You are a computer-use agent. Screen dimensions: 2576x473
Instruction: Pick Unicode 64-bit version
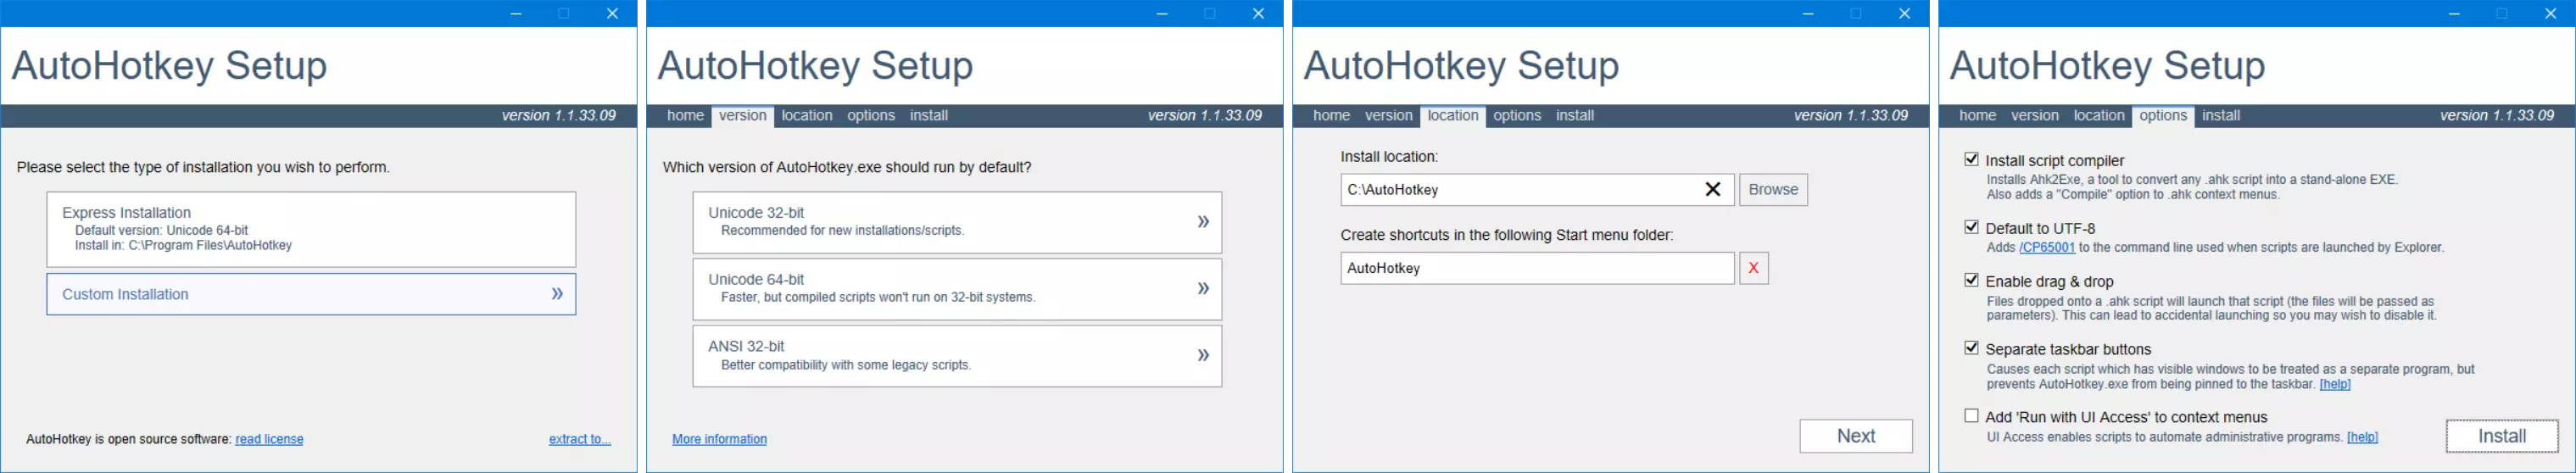[957, 289]
